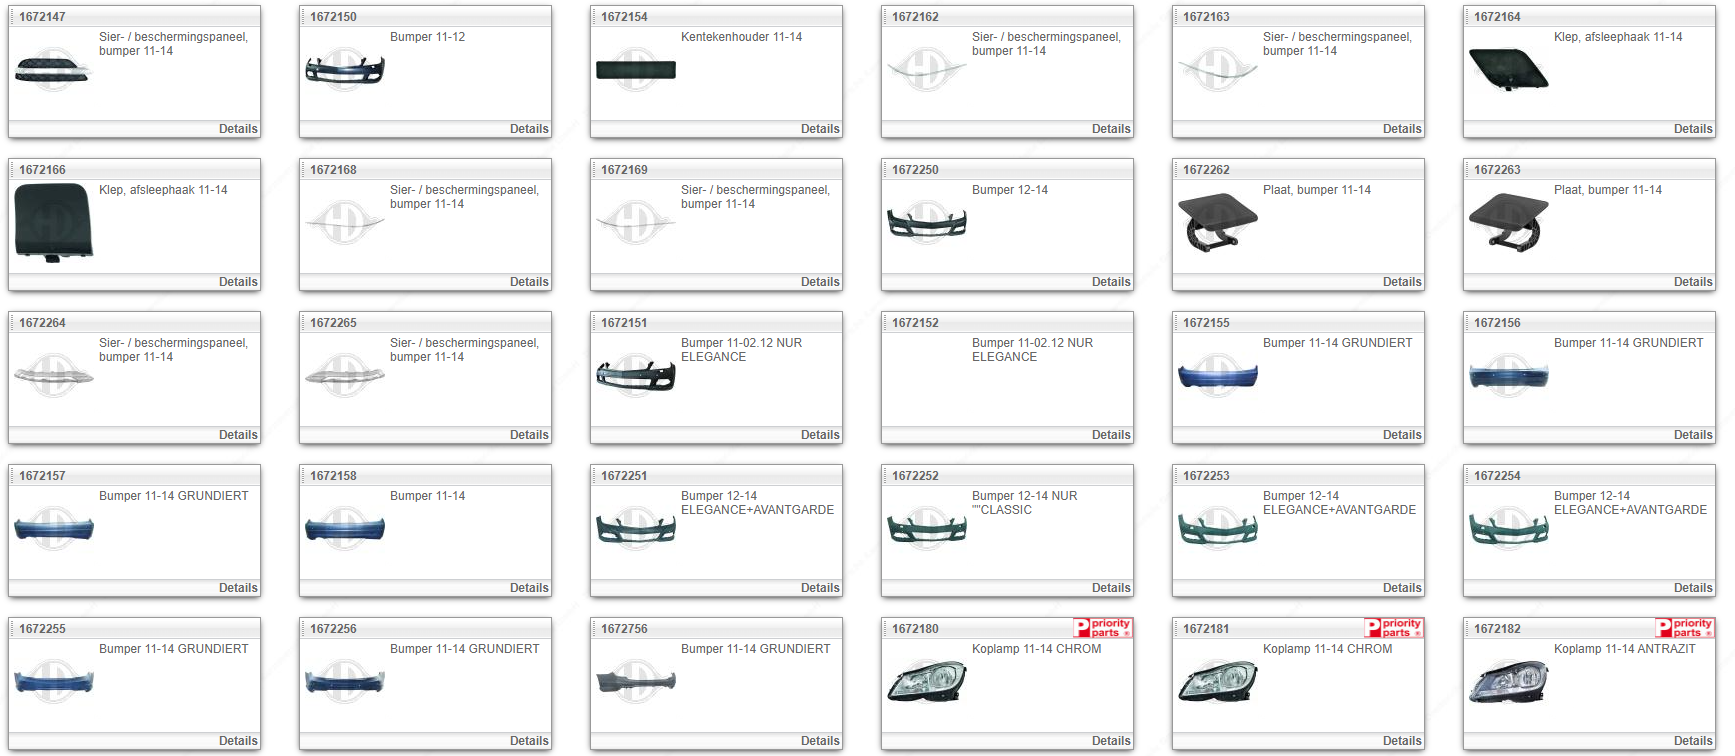Click the tow hook cover image 1672164

pos(1508,70)
